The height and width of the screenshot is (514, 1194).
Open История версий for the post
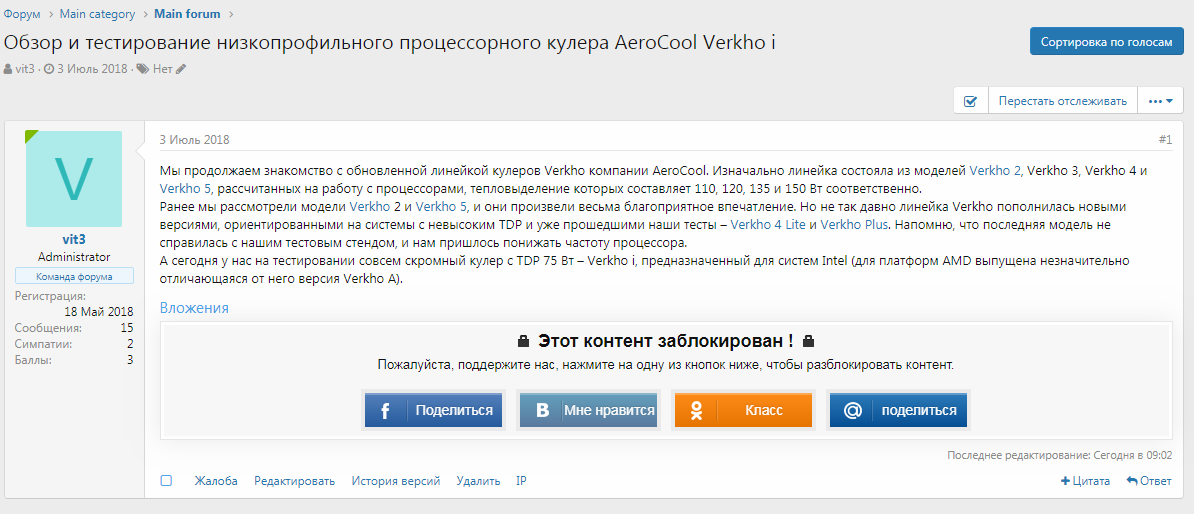395,481
